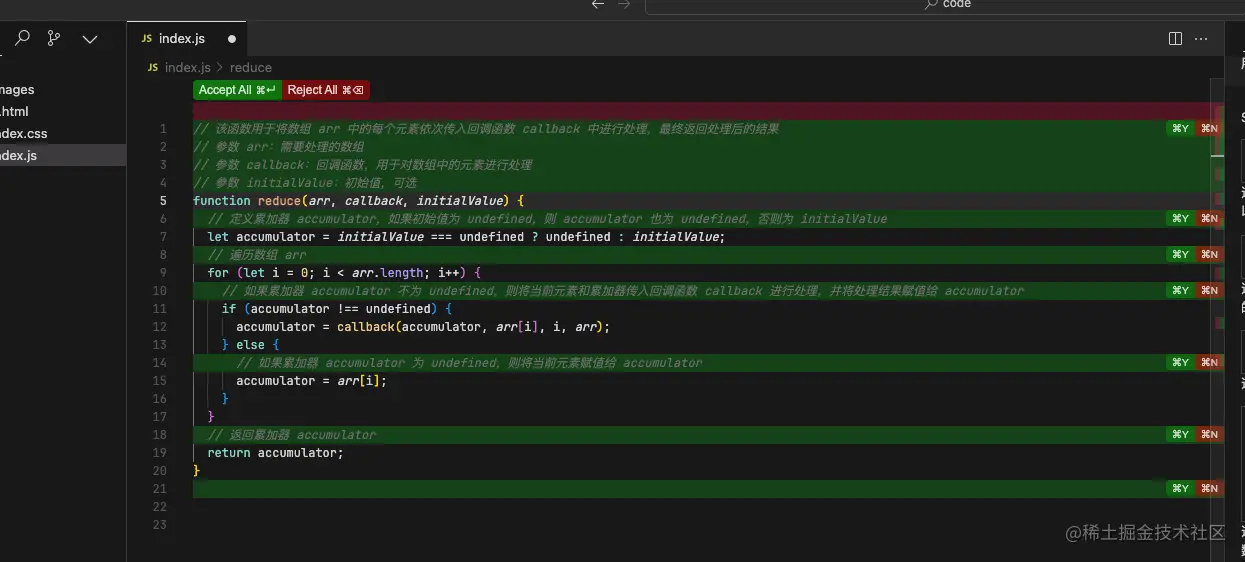Accept the line 6 accumulator comment change
This screenshot has height=562, width=1245.
tap(1180, 218)
